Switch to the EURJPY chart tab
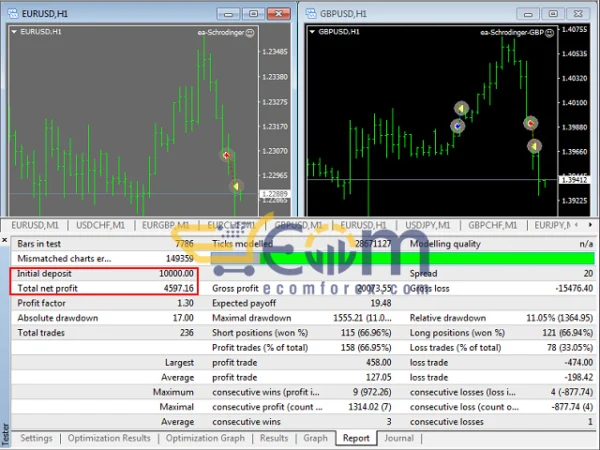 tap(552, 225)
